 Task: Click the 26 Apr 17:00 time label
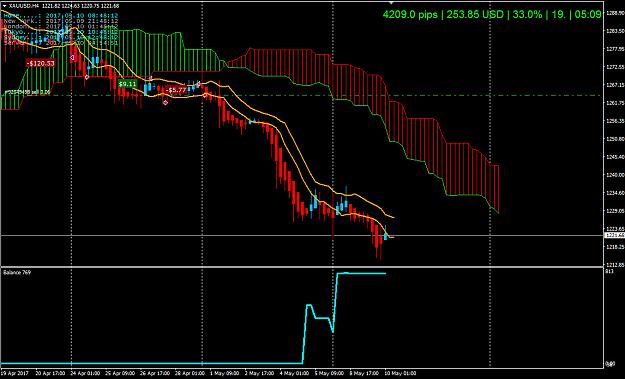coord(155,373)
